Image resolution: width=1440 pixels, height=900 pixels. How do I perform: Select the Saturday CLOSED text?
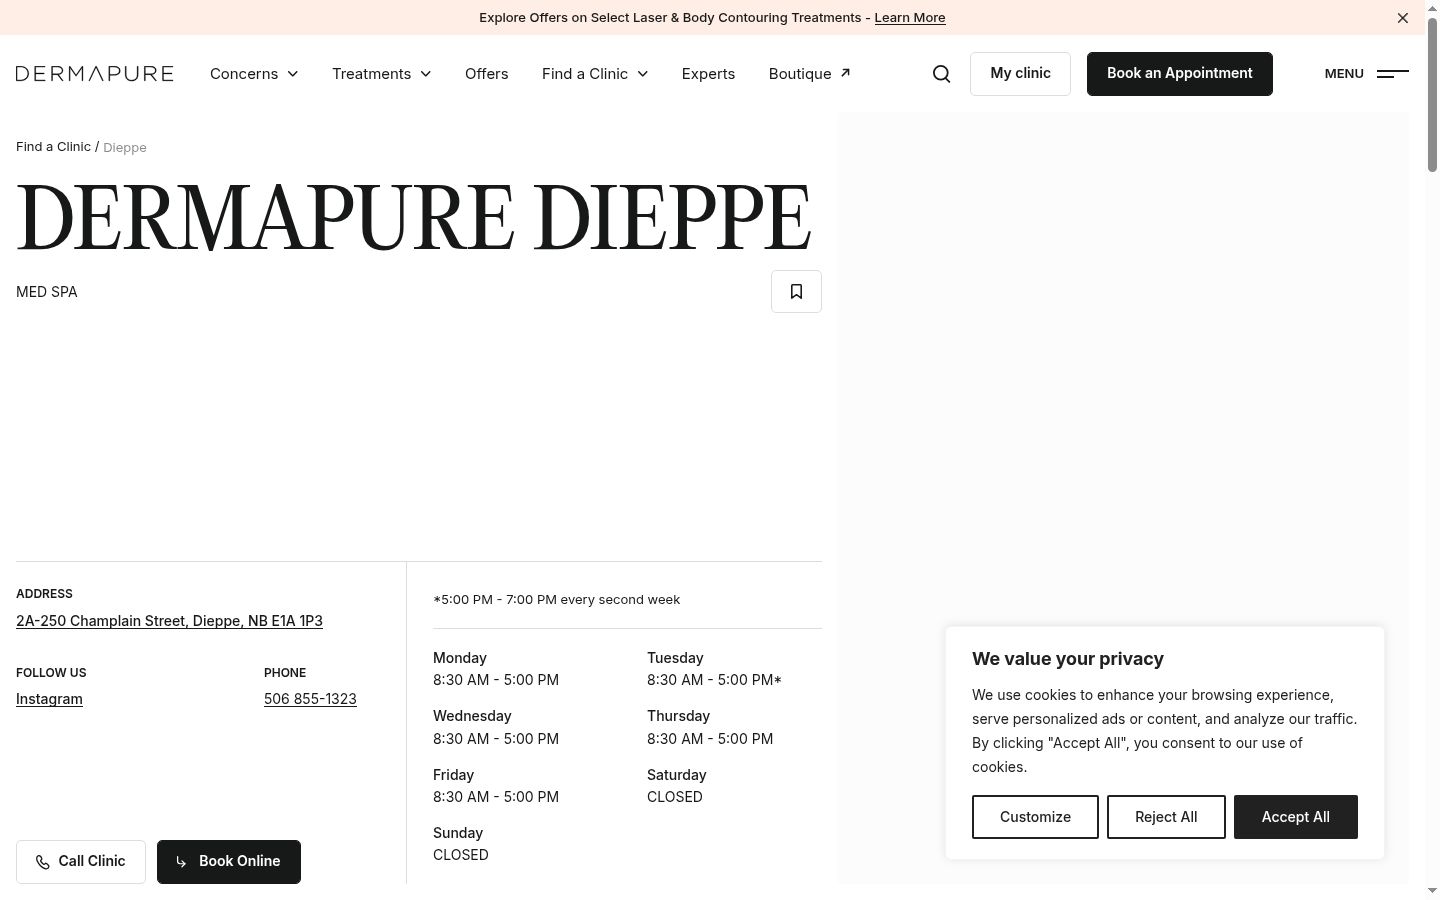675,797
